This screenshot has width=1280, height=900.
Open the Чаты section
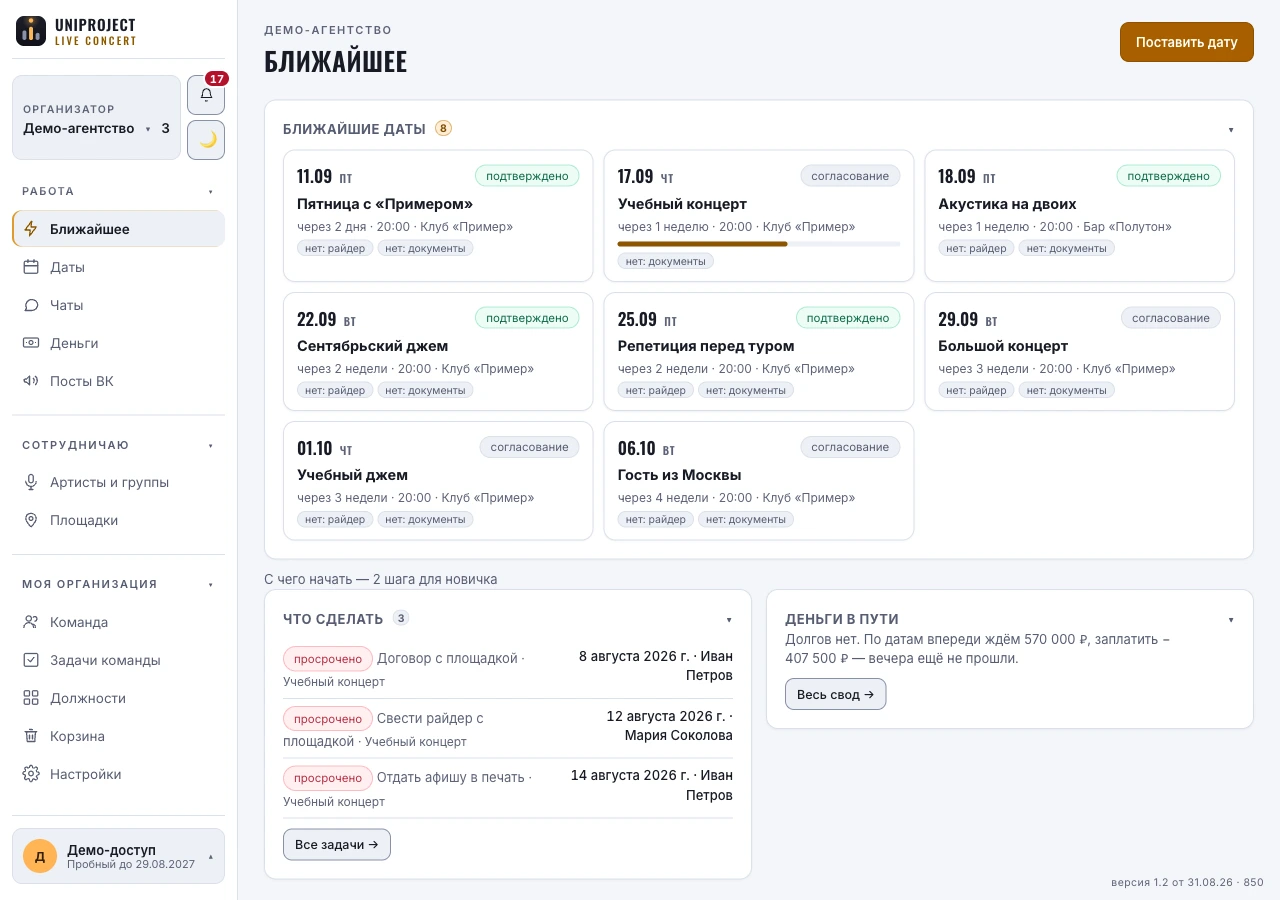click(118, 305)
